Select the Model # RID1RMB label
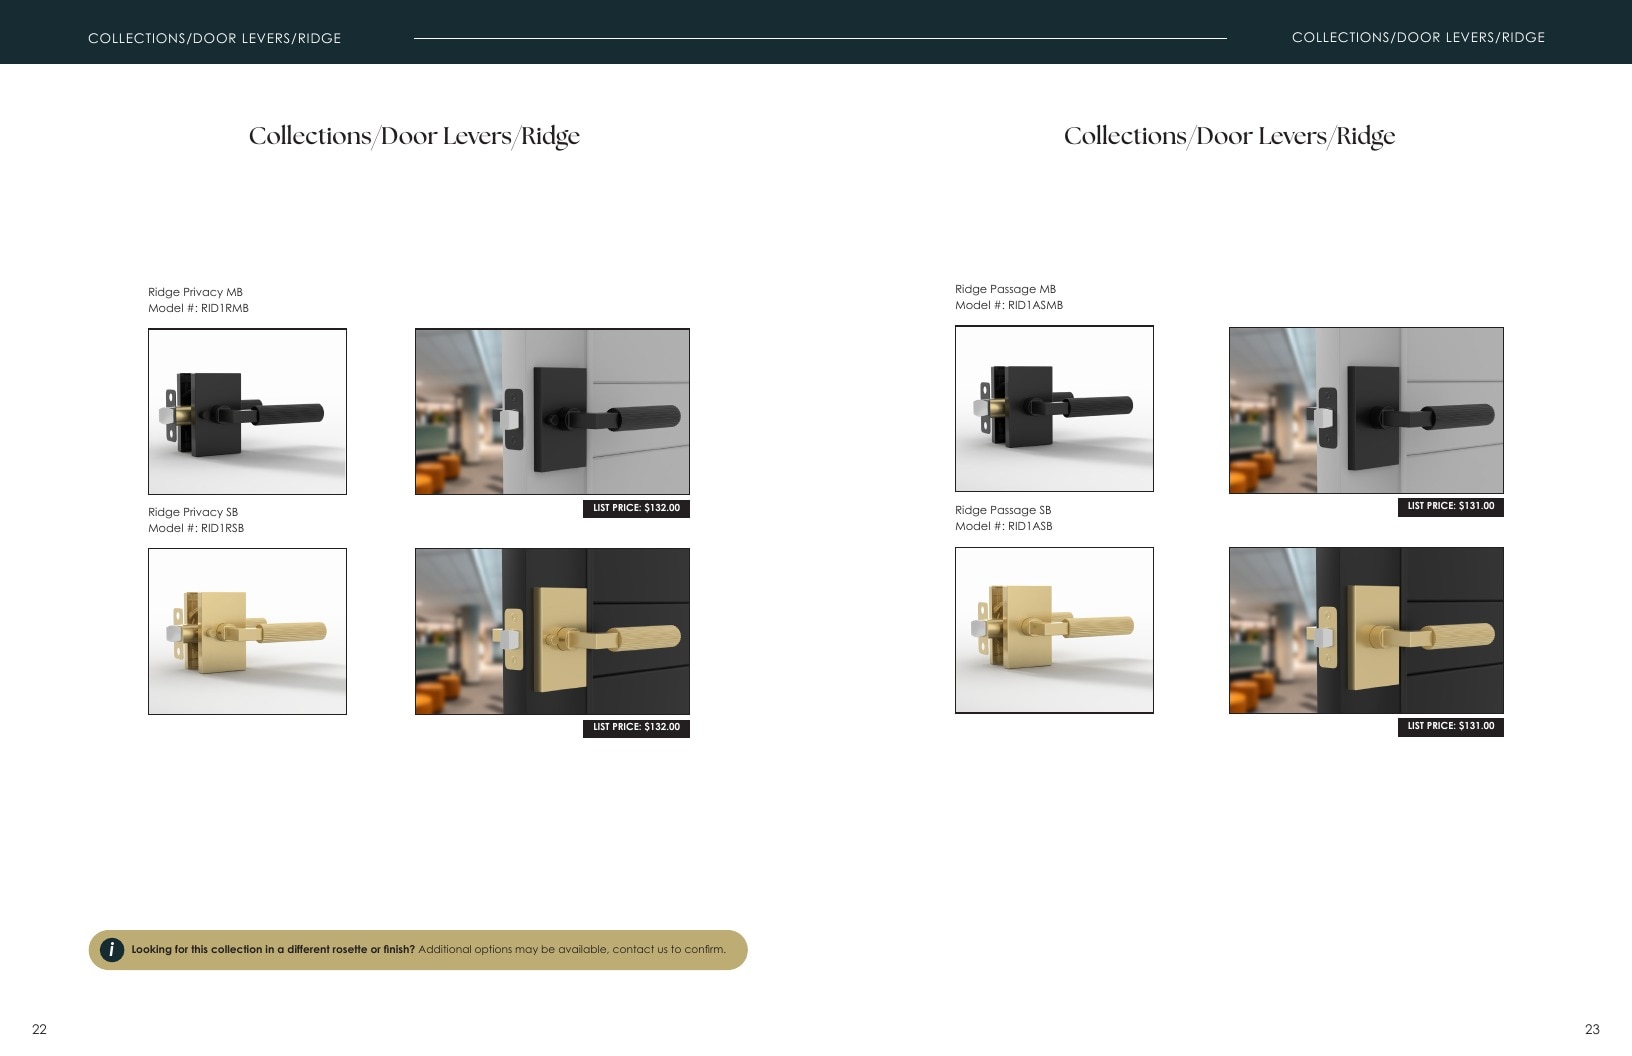Image resolution: width=1632 pixels, height=1056 pixels. 198,308
